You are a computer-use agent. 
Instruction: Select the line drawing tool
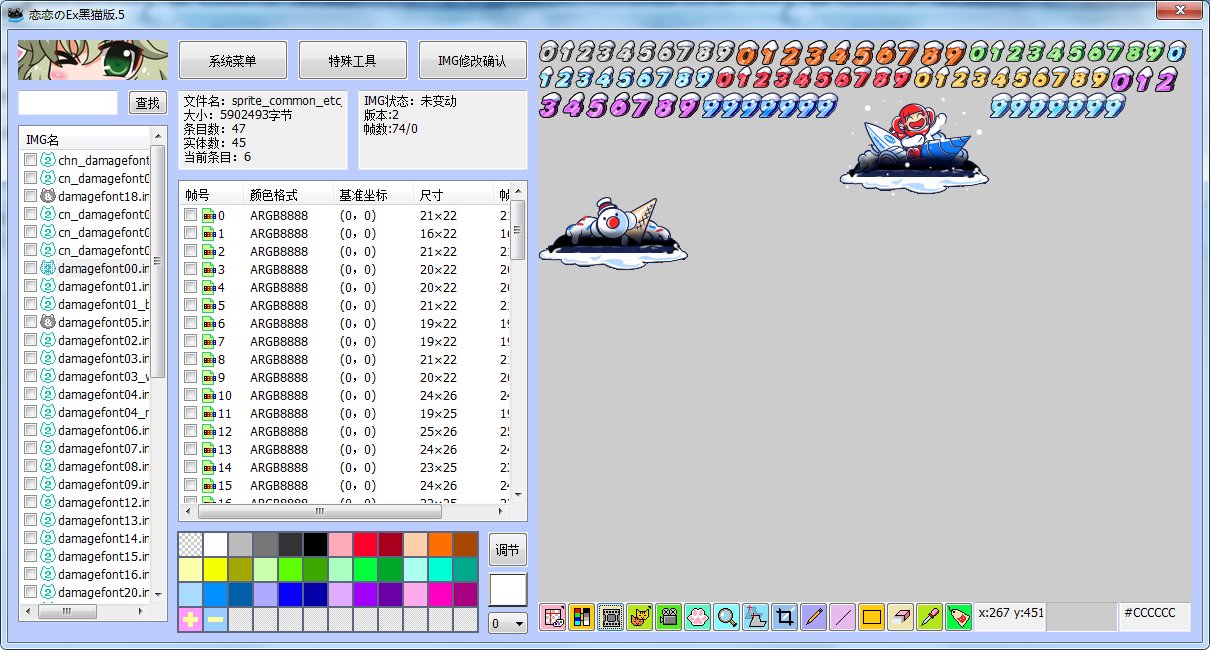coord(843,617)
